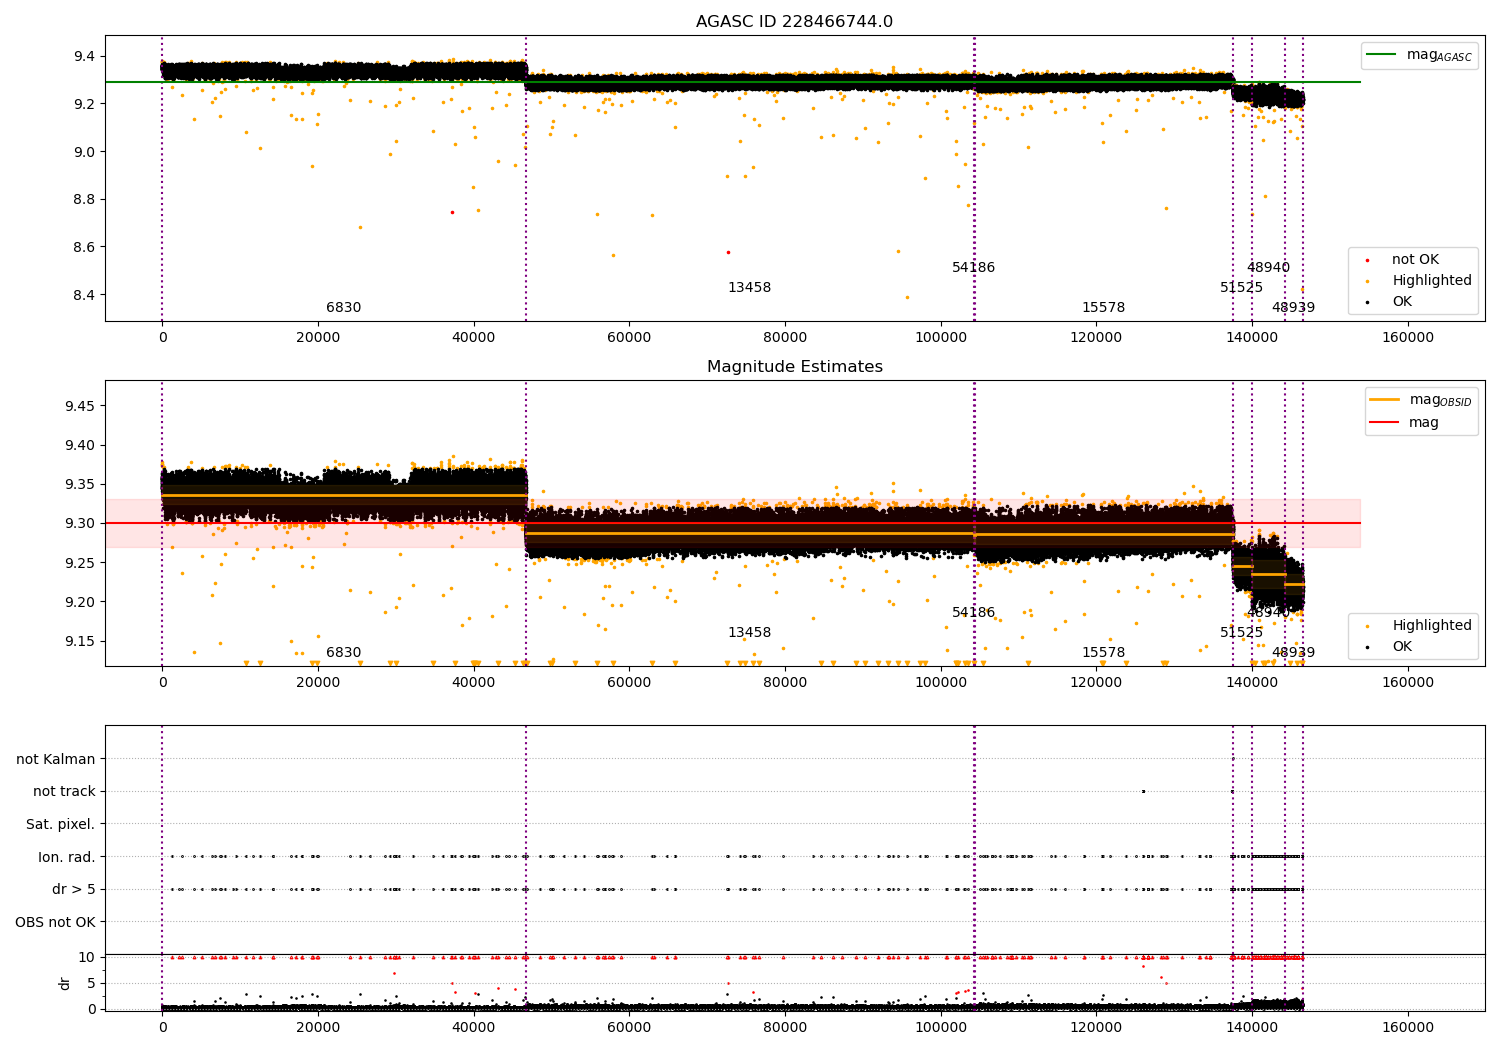Click OBSID label 51525 in Magnitude Estimates plot
Screen dimensions: 1500x1050
pyautogui.click(x=1241, y=633)
